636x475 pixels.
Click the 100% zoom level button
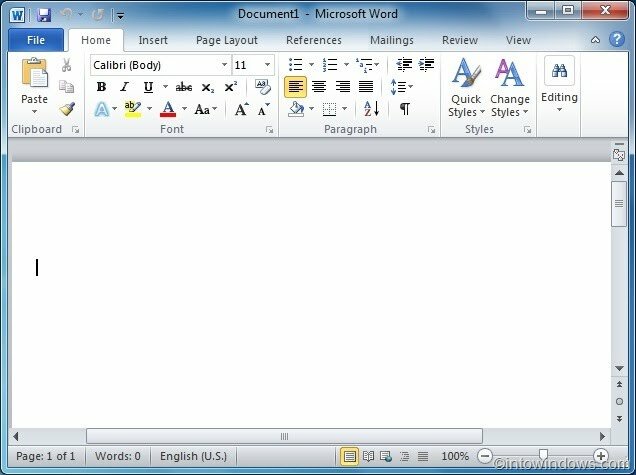point(455,456)
